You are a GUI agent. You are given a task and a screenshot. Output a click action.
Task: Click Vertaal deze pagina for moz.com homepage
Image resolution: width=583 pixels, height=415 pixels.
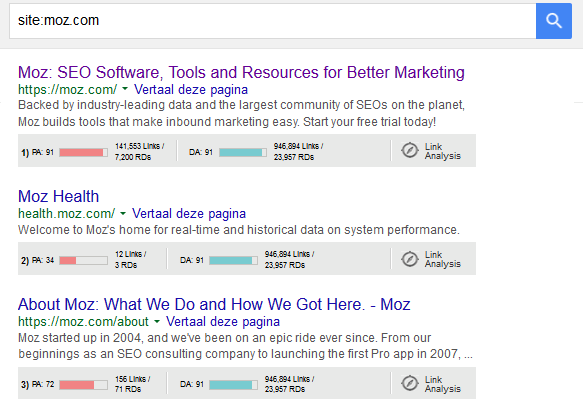(x=191, y=90)
